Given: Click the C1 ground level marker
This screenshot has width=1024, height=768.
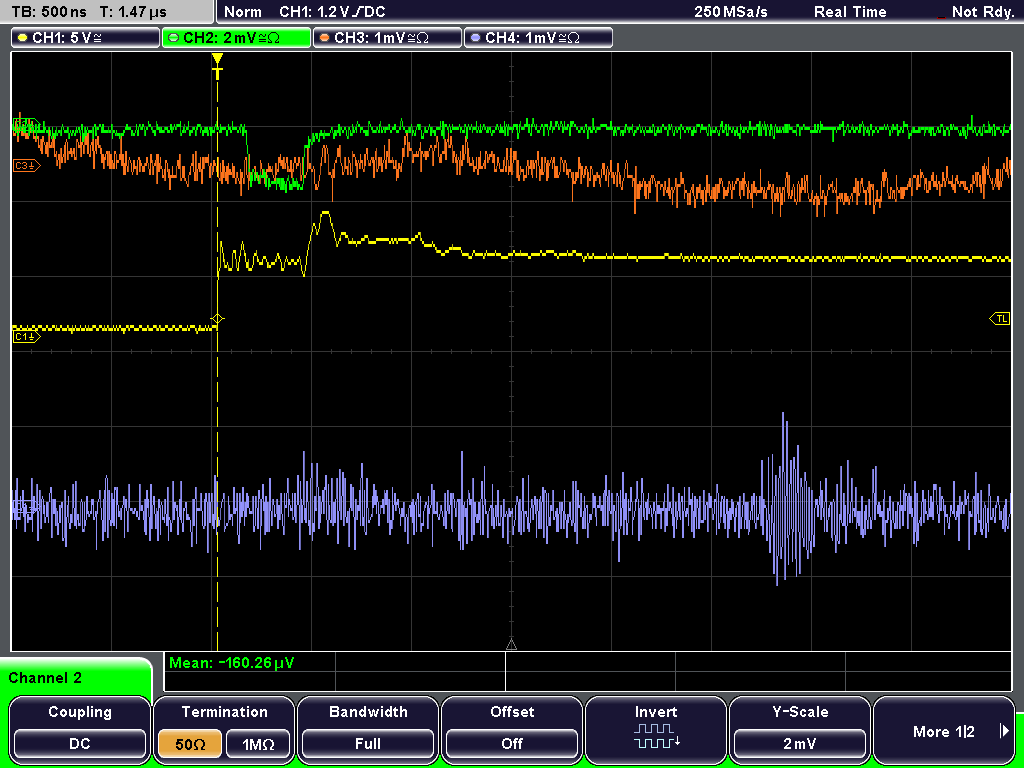Looking at the screenshot, I should (27, 337).
